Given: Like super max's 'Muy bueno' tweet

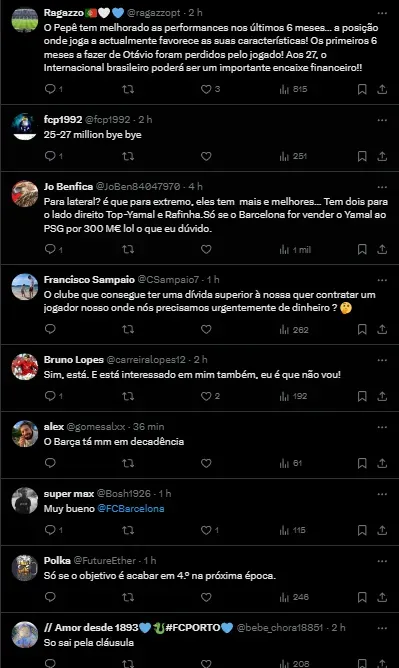Looking at the screenshot, I should click(x=207, y=530).
